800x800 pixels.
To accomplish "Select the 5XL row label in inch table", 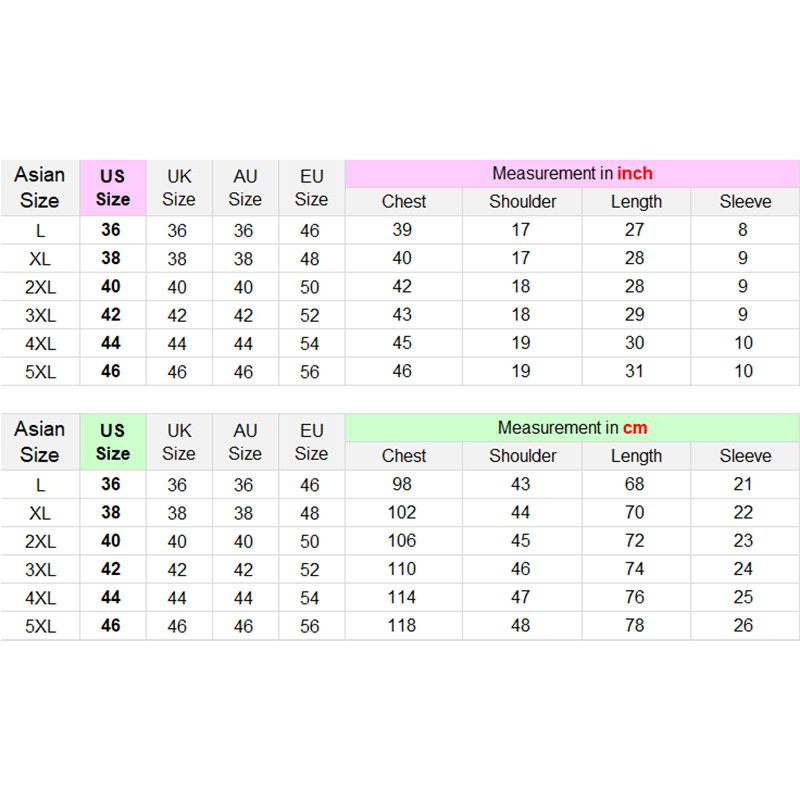I will tap(40, 371).
